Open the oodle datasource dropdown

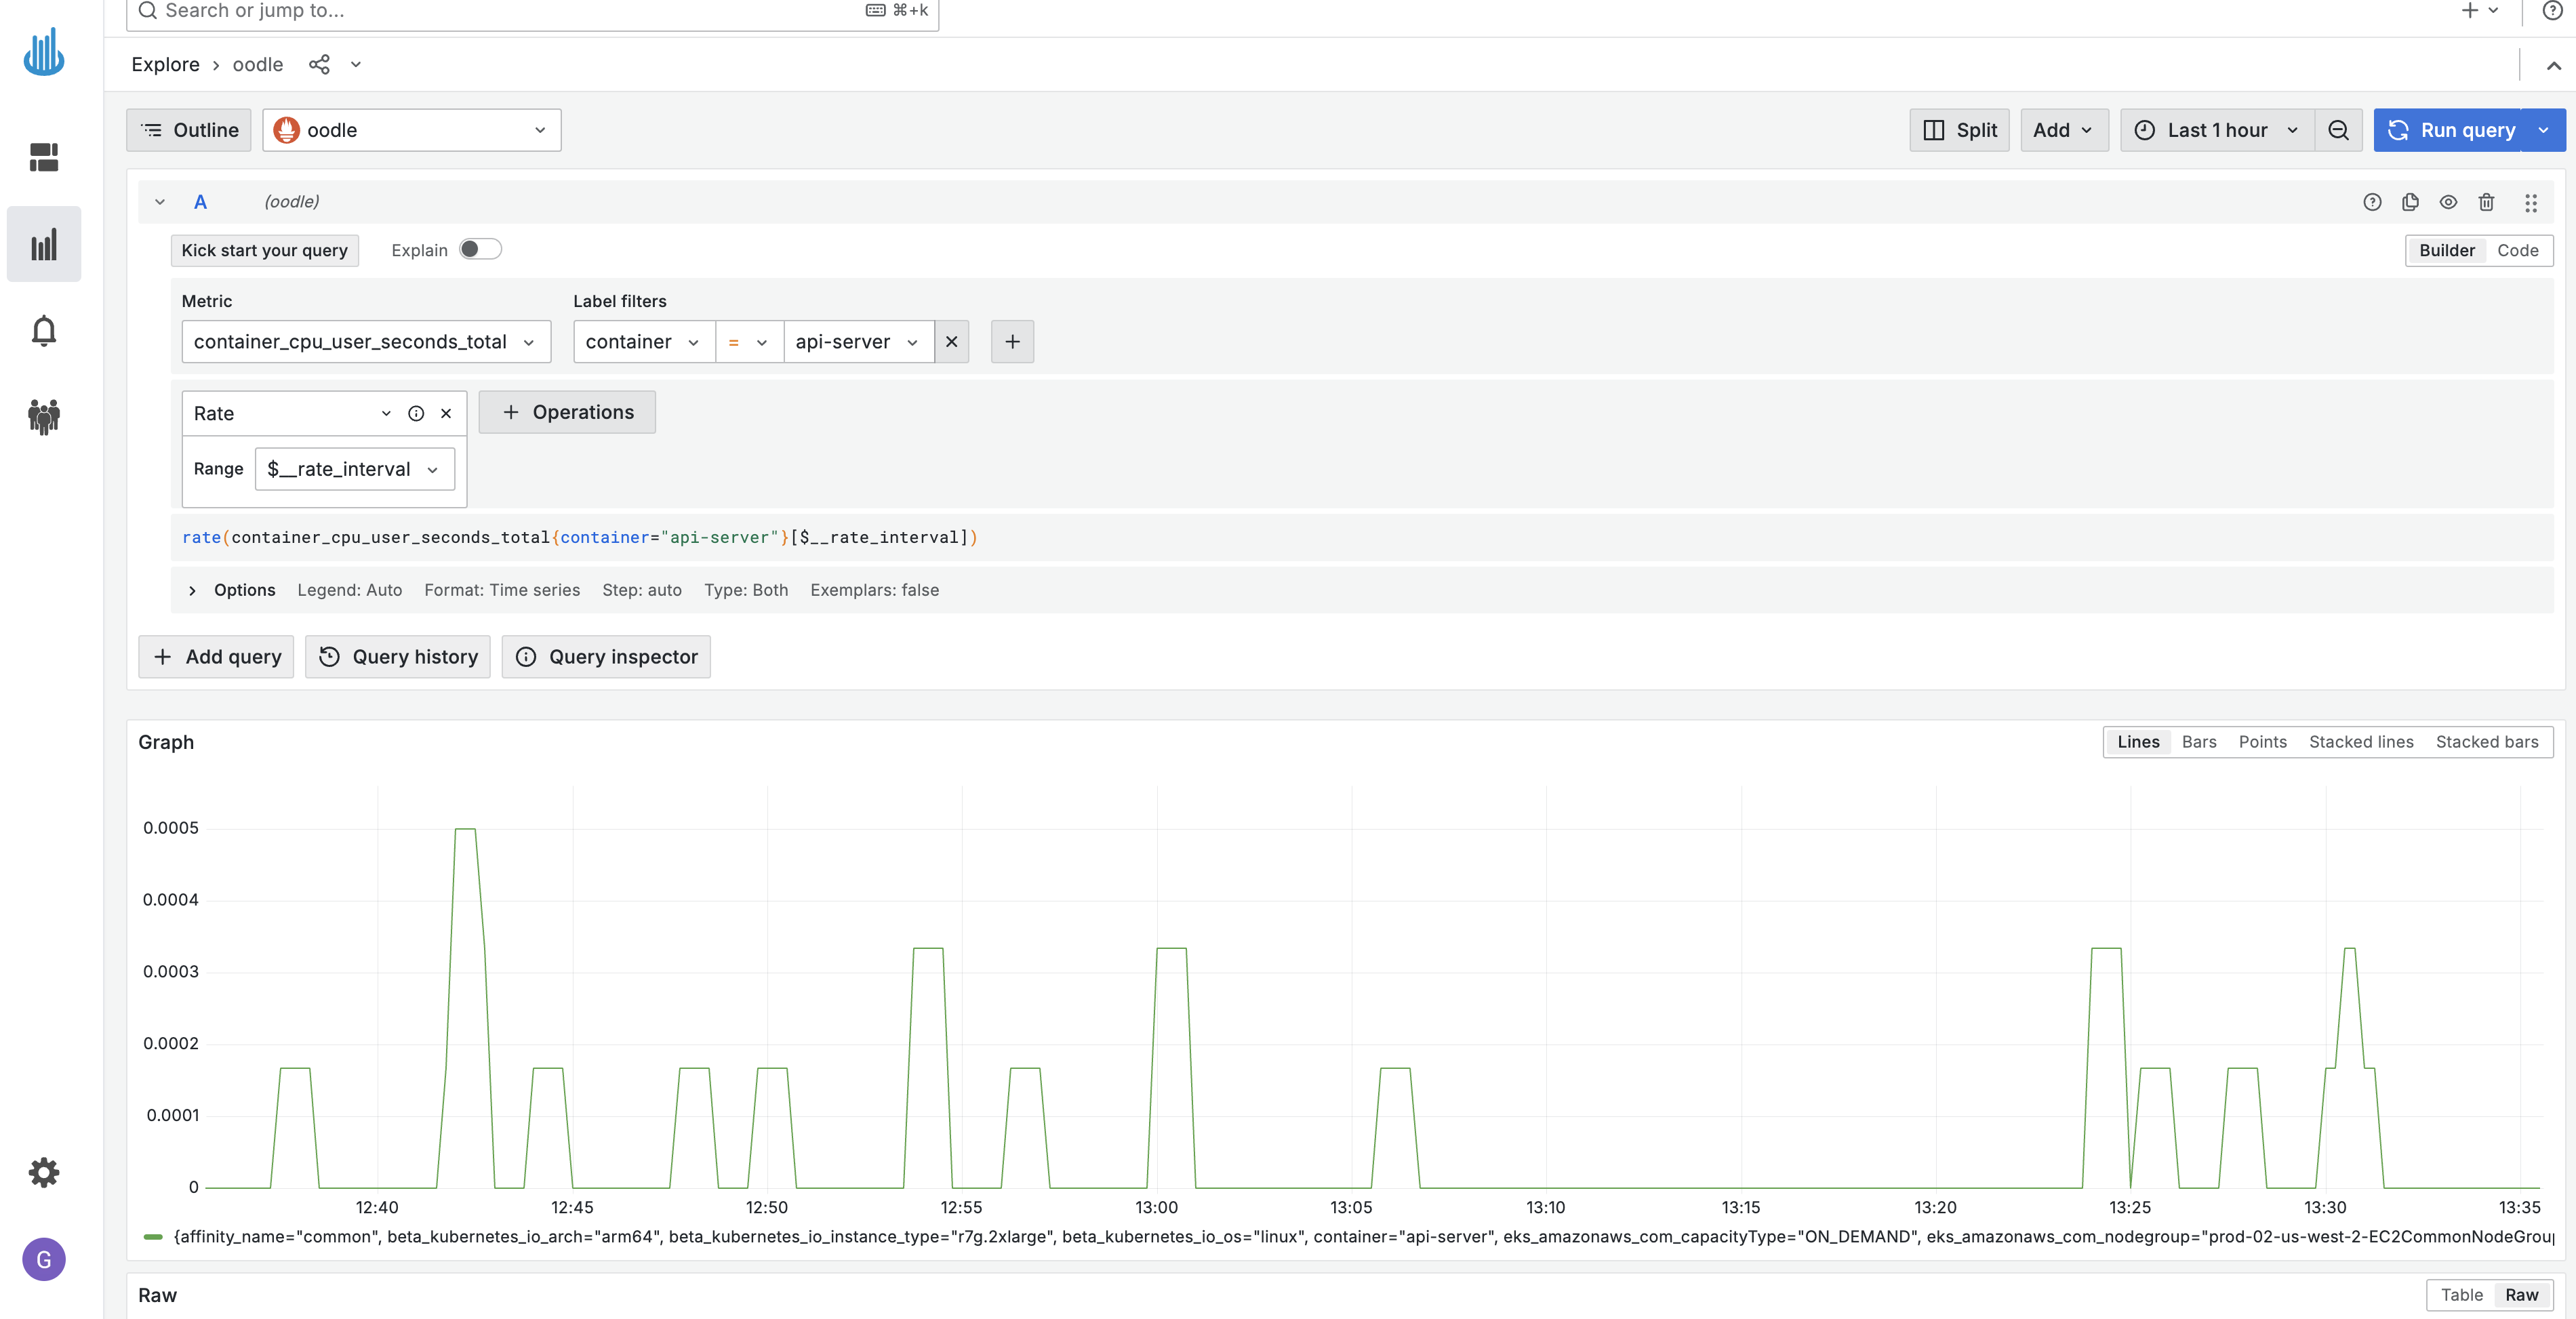click(x=412, y=130)
